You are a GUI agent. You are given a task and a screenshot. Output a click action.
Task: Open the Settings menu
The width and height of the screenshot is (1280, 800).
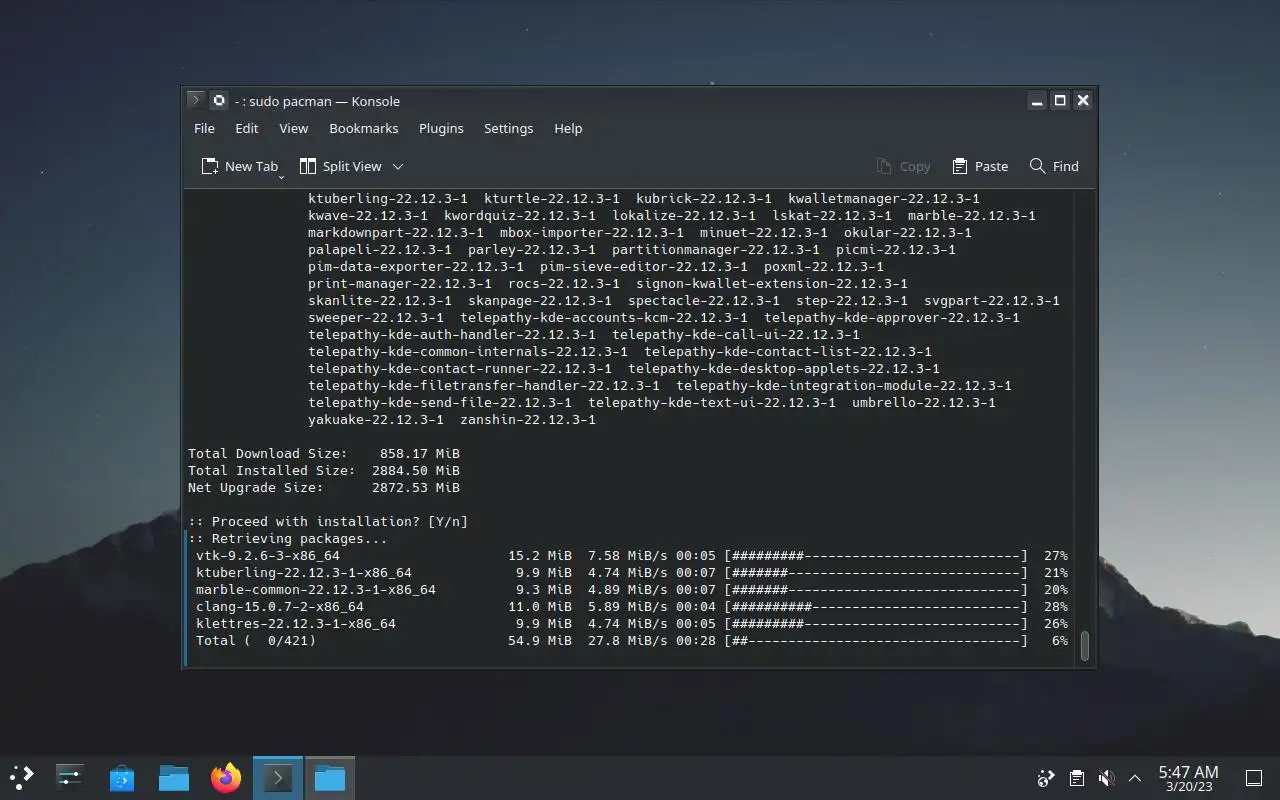pyautogui.click(x=508, y=128)
